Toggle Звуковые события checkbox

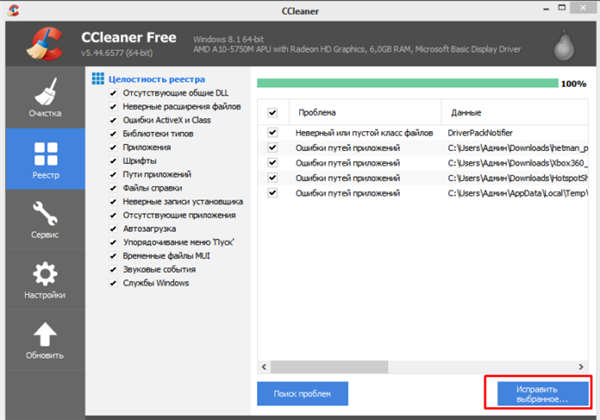113,270
